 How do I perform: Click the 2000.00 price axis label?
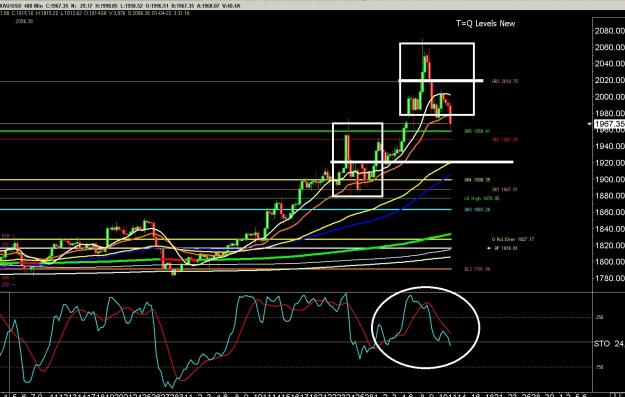point(609,97)
